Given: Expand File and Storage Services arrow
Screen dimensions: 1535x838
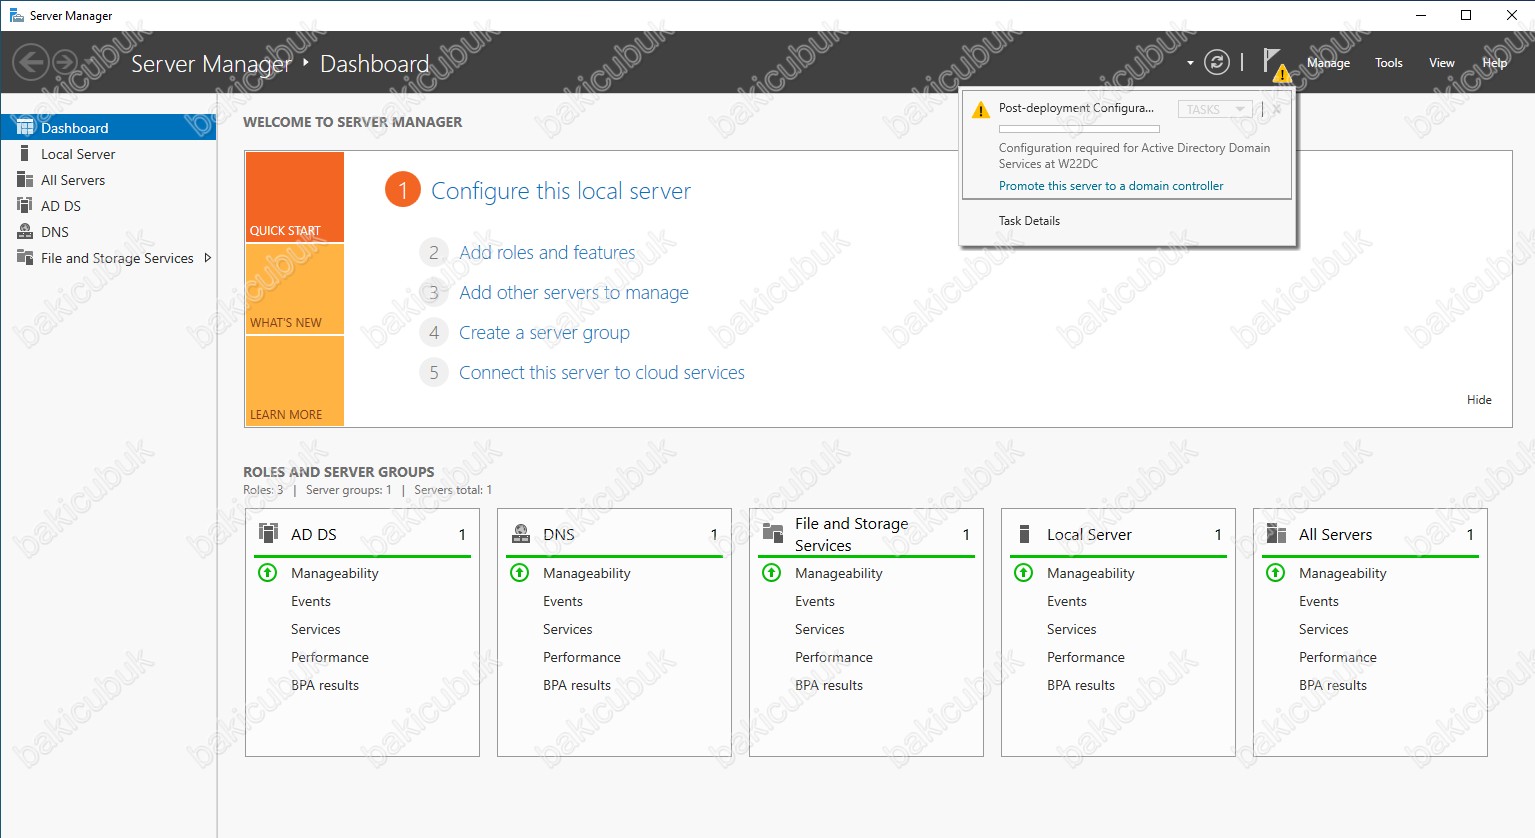Looking at the screenshot, I should click(x=207, y=258).
